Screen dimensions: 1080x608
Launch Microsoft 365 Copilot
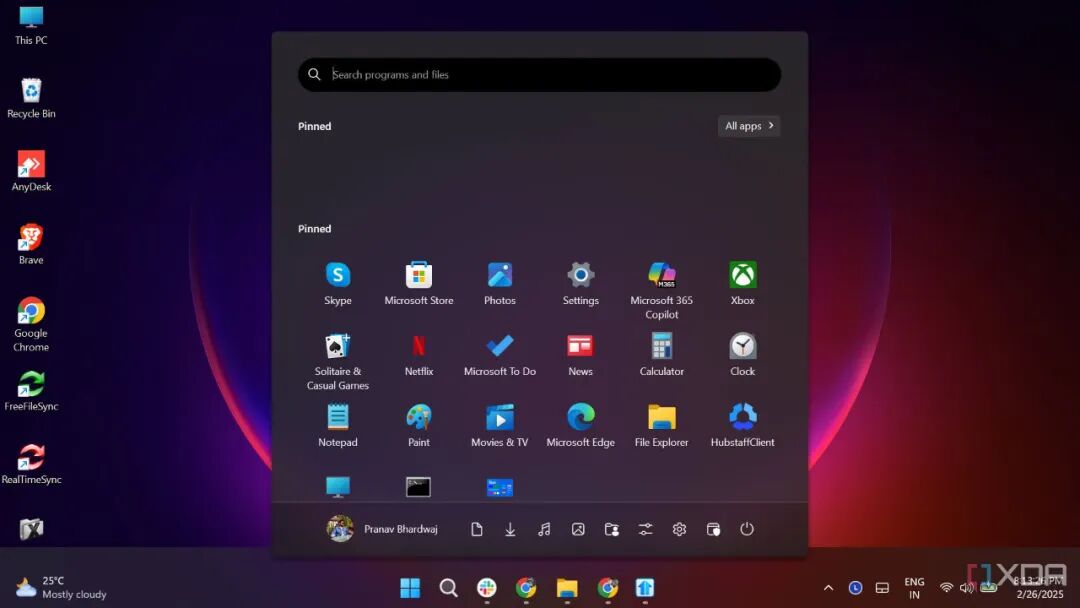click(661, 291)
